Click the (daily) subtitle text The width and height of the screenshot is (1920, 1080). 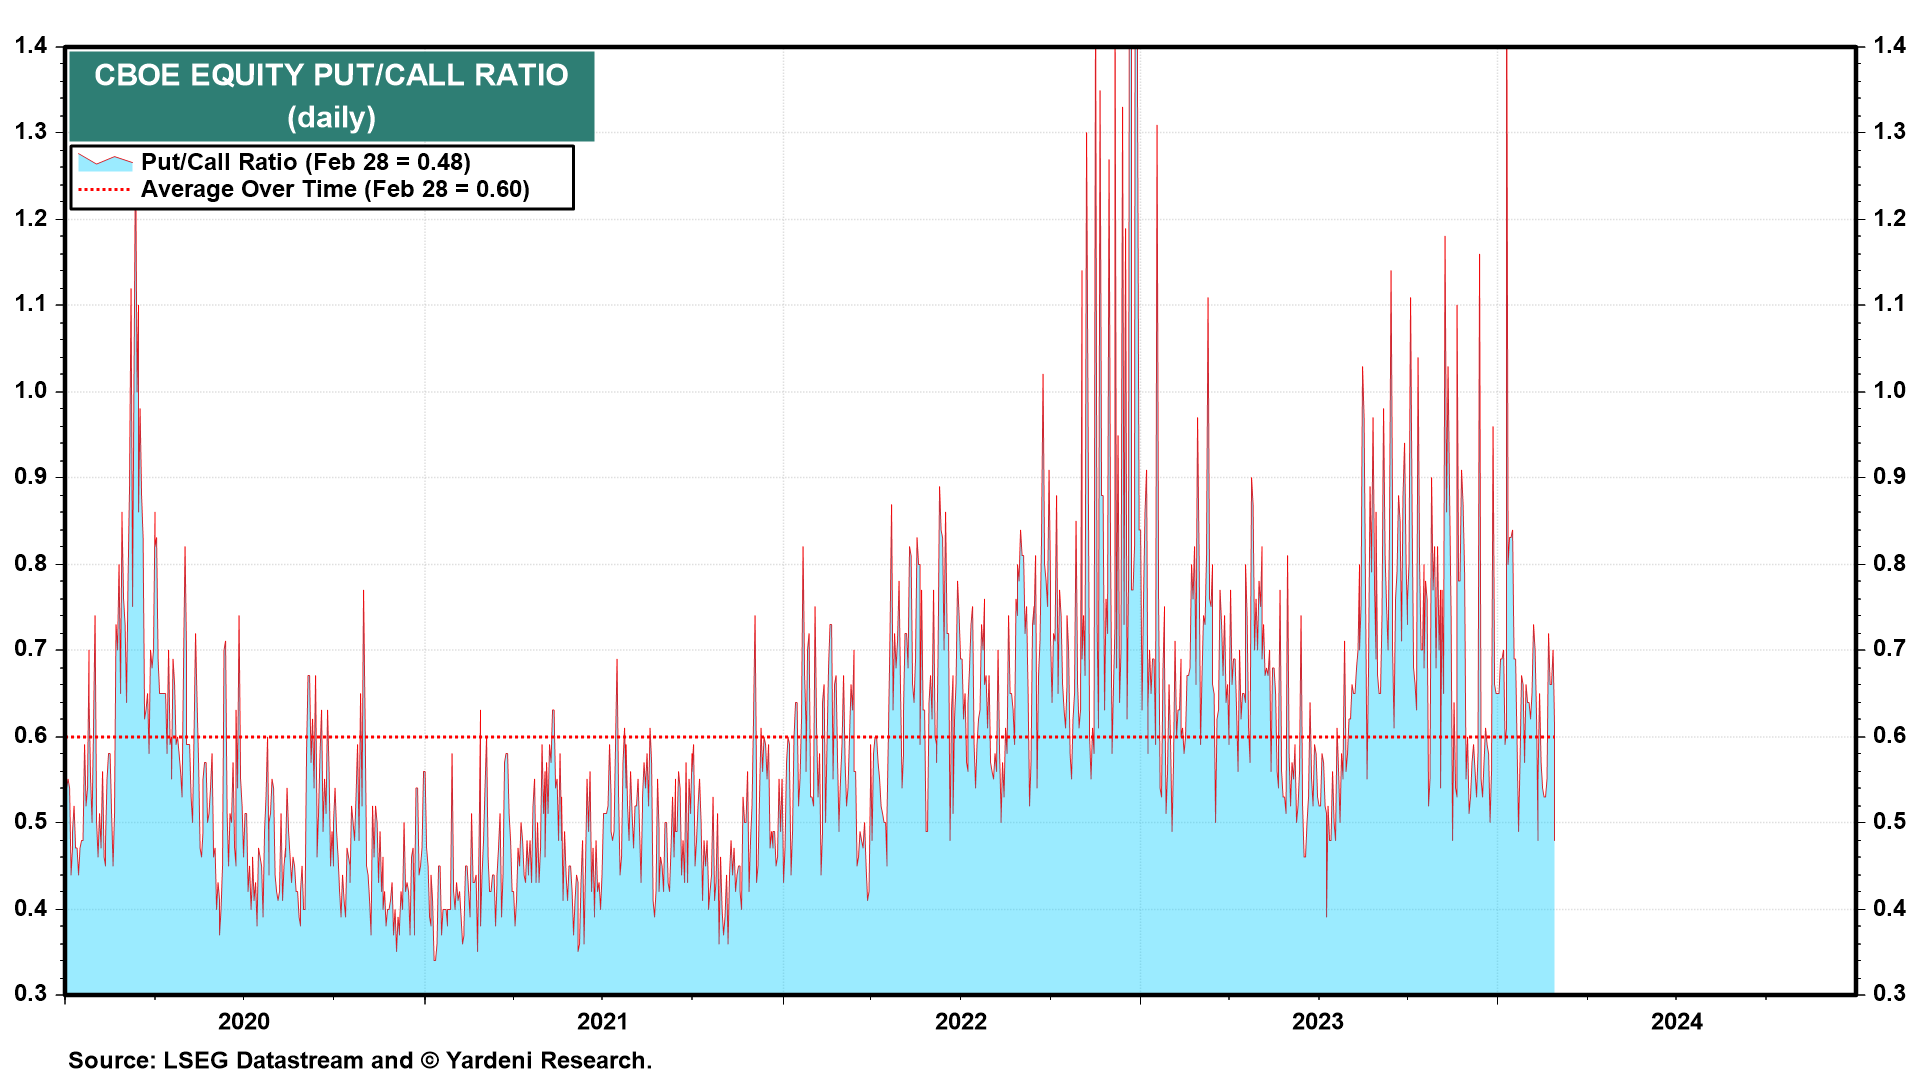(x=331, y=118)
